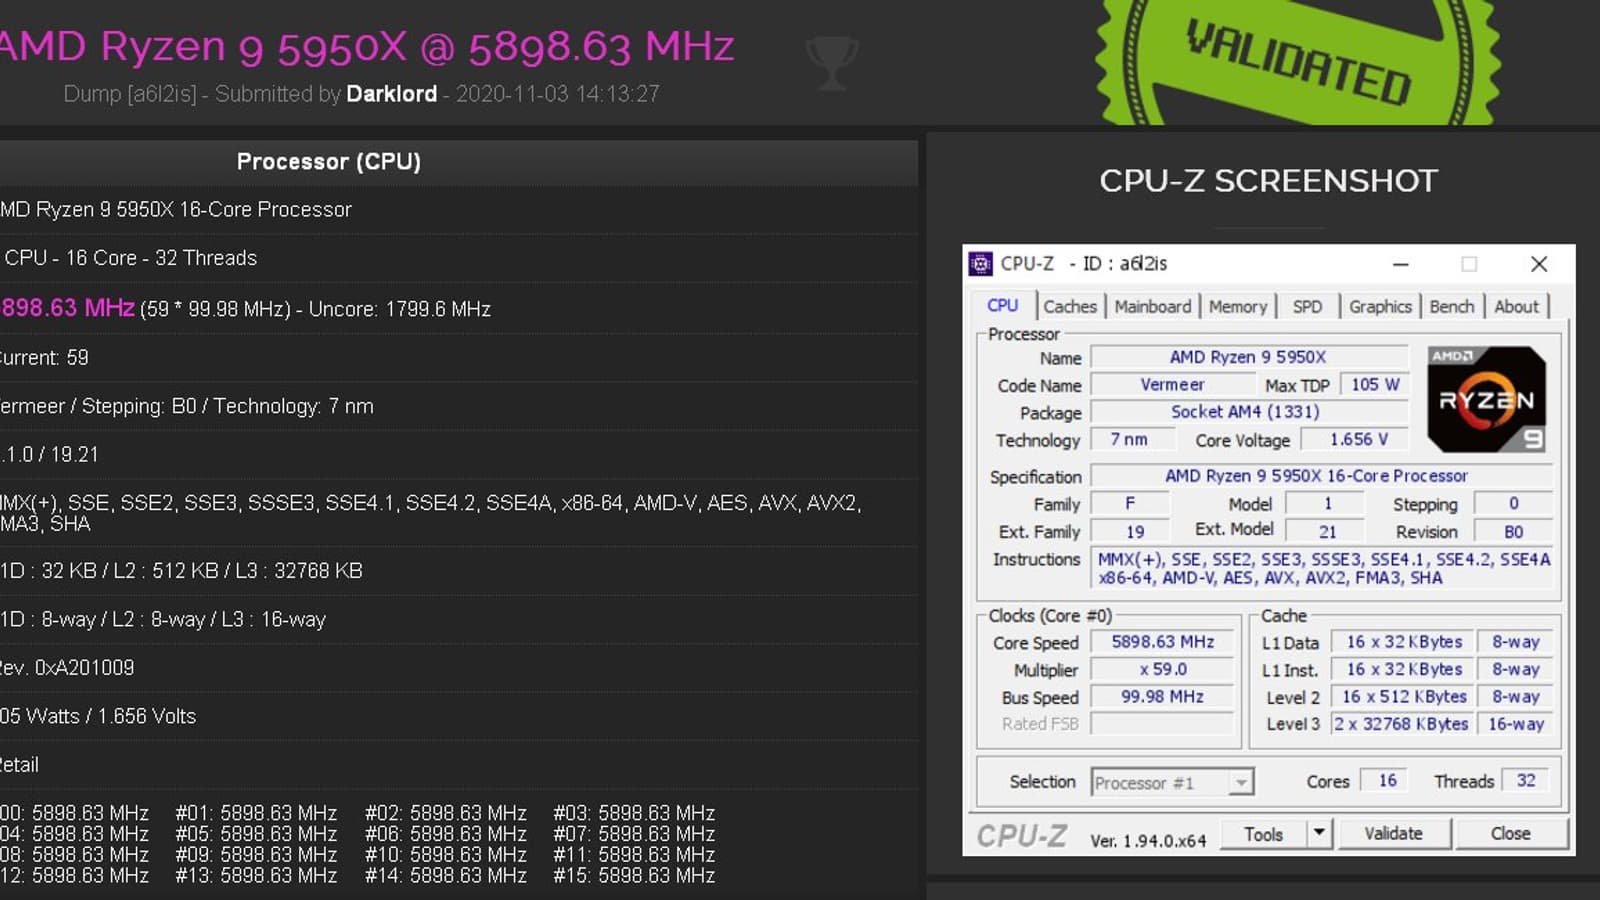1600x900 pixels.
Task: Click the CPU-Z version text Ver. 1.94.0.x64
Action: 1148,841
